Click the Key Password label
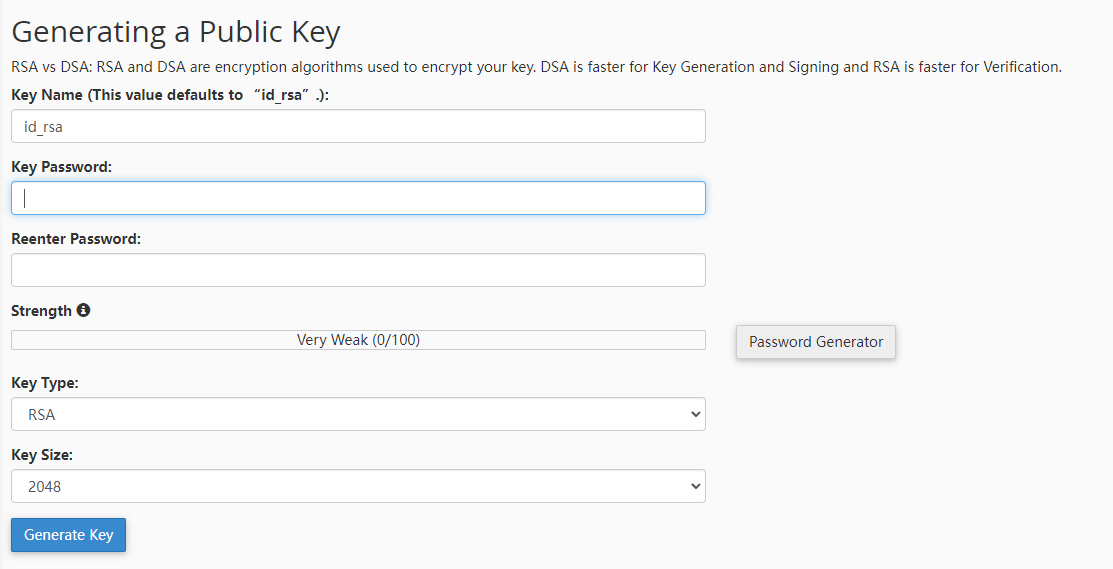This screenshot has height=569, width=1113. 62,167
